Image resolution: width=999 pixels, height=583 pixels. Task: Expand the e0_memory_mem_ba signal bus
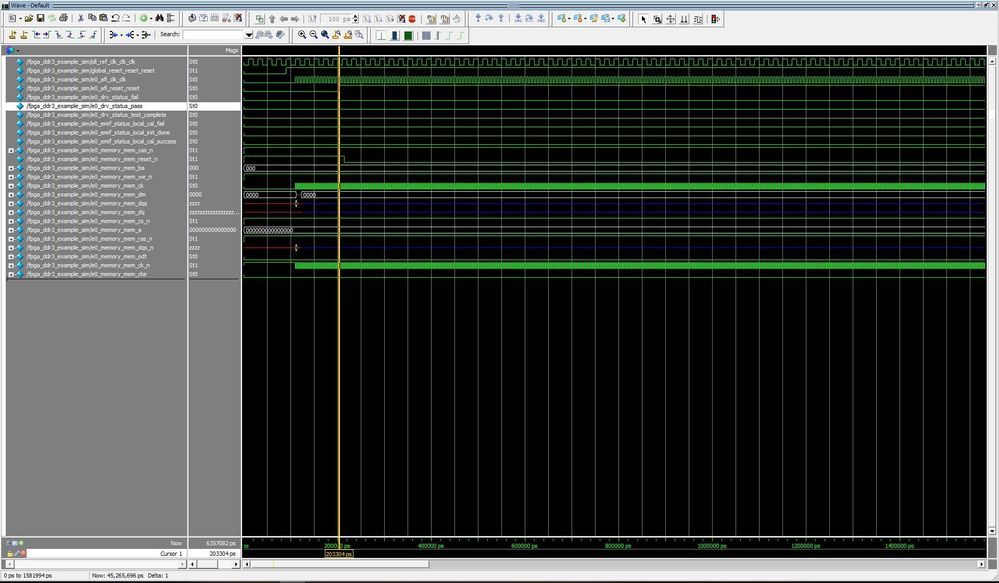[x=11, y=168]
